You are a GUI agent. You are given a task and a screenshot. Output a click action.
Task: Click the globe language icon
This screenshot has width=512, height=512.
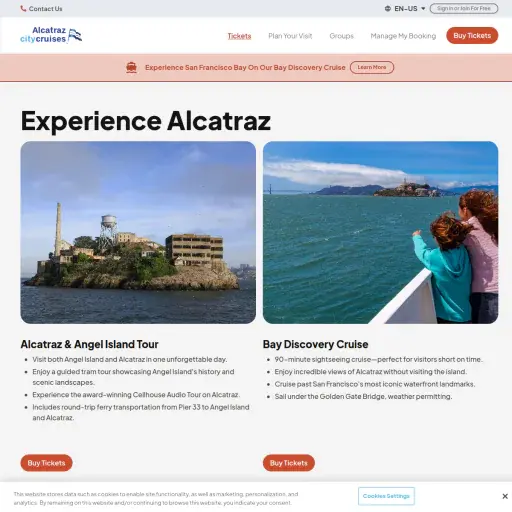coord(388,9)
